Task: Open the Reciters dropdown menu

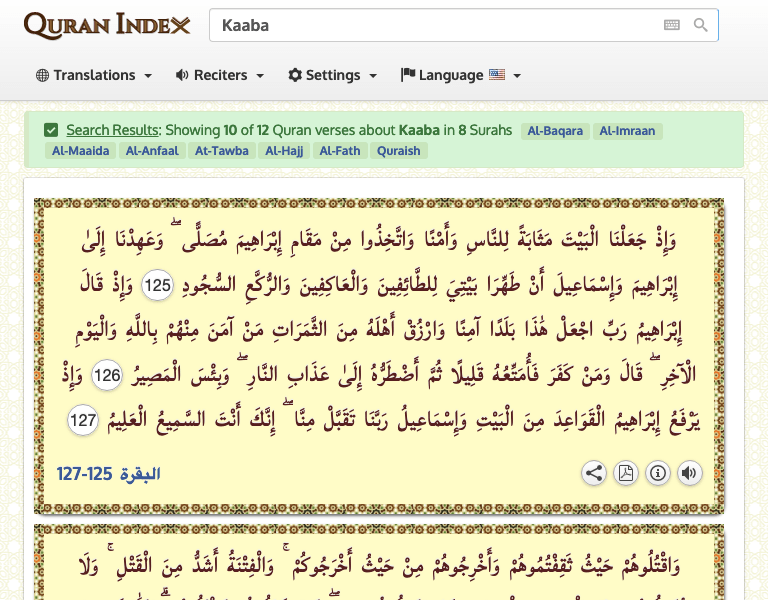Action: (x=219, y=75)
